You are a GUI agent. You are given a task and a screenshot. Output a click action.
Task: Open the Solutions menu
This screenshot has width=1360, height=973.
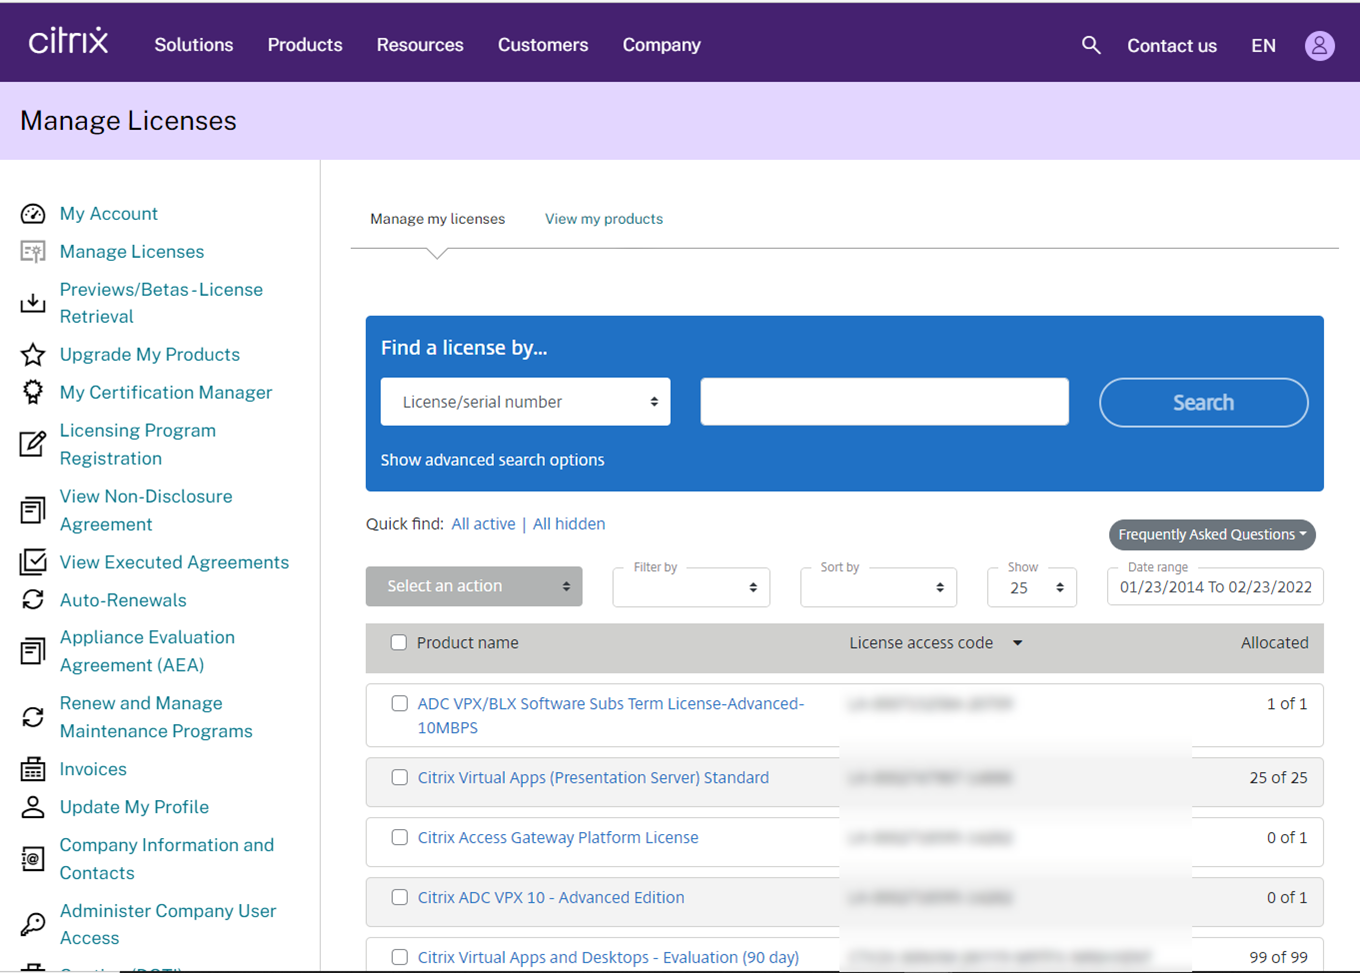pyautogui.click(x=193, y=45)
